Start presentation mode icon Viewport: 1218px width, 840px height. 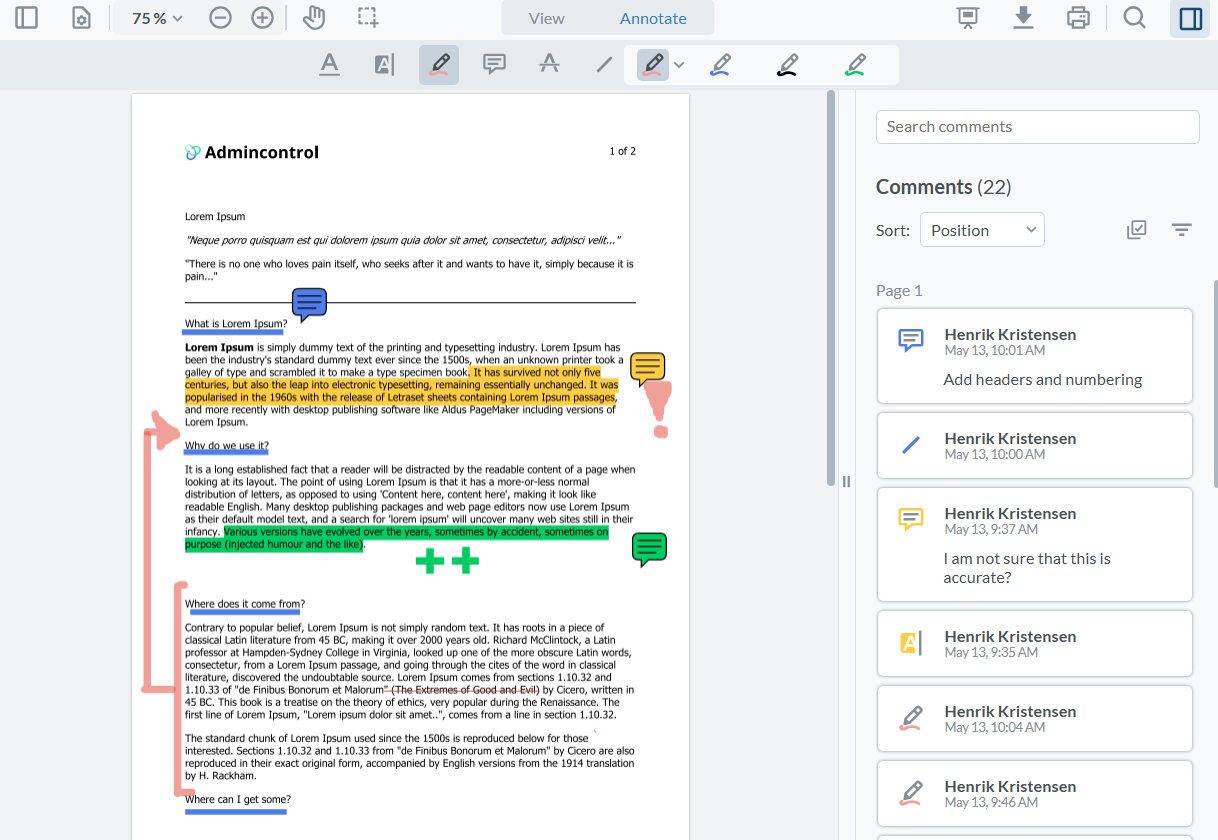click(967, 18)
